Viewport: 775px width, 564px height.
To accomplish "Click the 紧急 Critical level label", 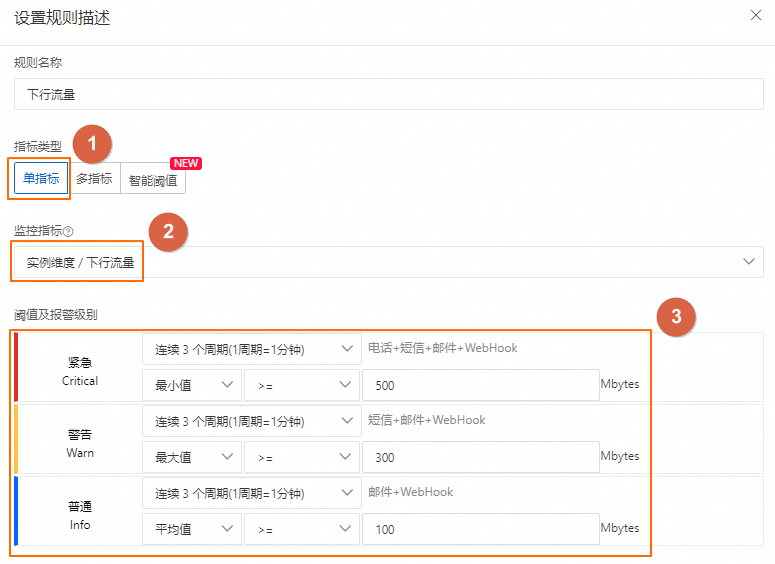I will tap(80, 371).
